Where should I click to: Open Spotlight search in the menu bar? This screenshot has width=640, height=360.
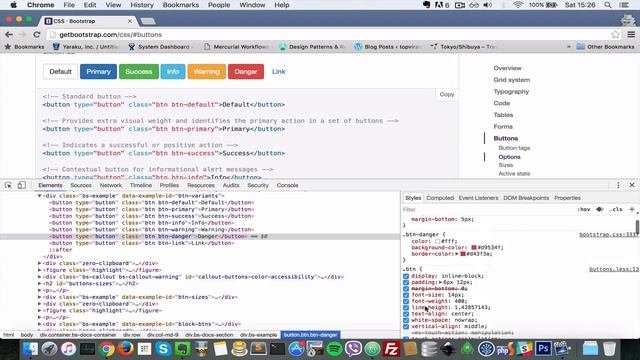608,5
